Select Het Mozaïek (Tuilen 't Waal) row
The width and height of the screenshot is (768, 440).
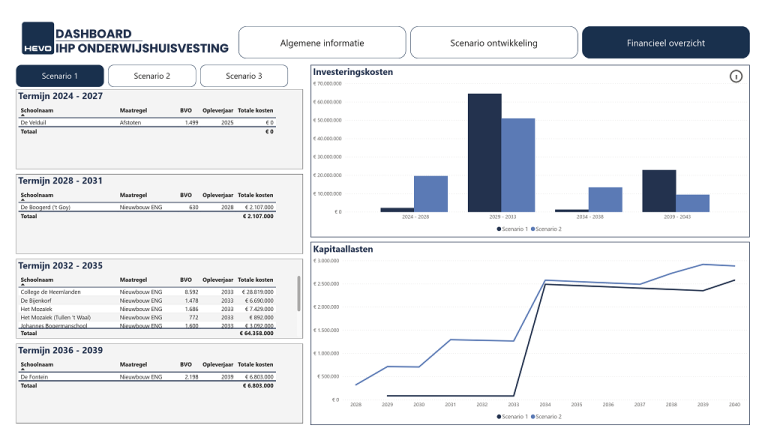click(147, 318)
